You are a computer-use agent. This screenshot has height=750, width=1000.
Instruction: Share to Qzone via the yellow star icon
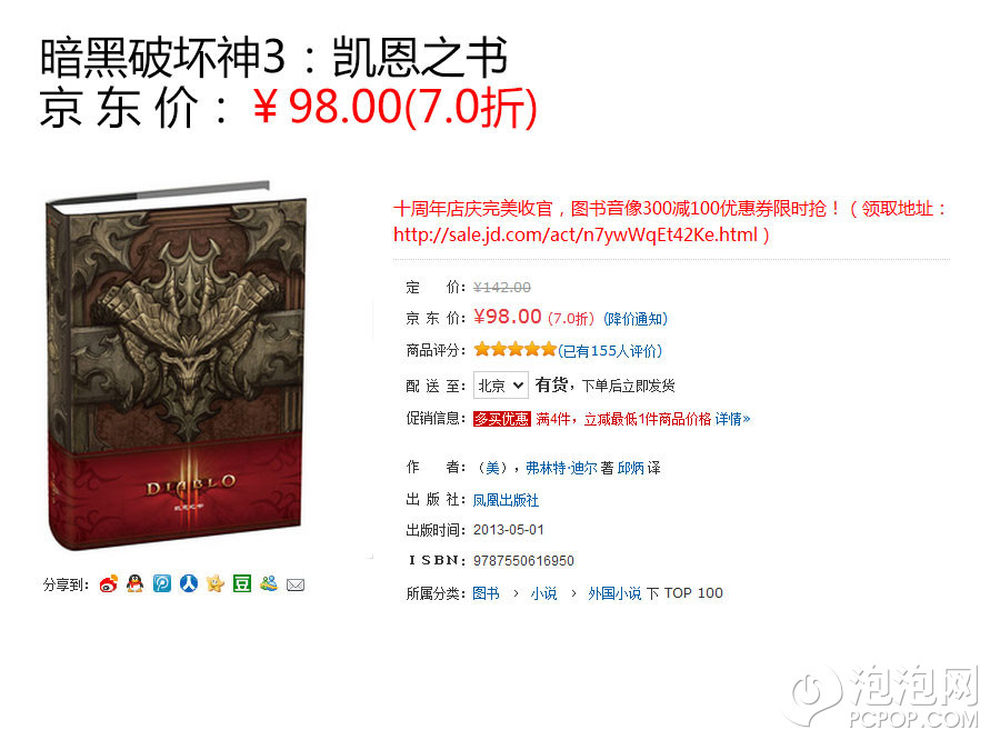pos(216,583)
